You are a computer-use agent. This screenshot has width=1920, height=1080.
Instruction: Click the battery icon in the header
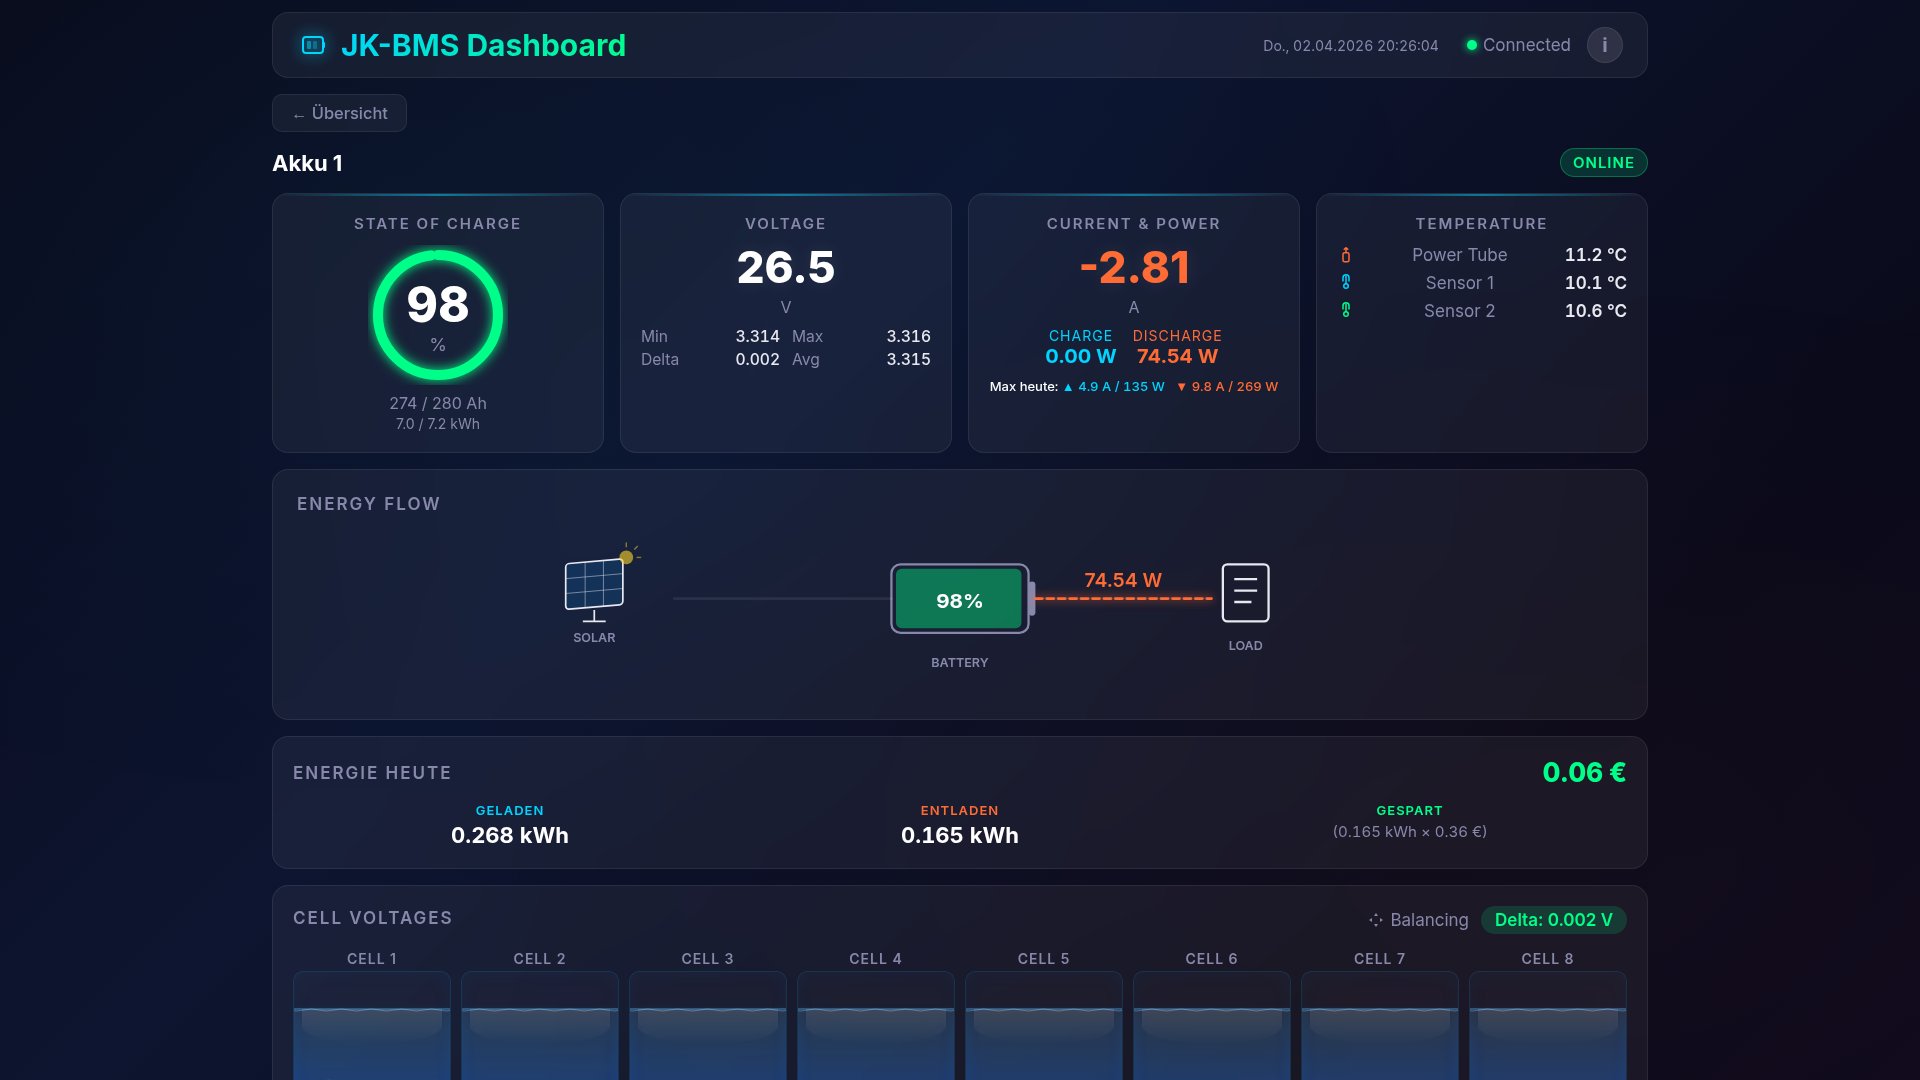point(311,44)
